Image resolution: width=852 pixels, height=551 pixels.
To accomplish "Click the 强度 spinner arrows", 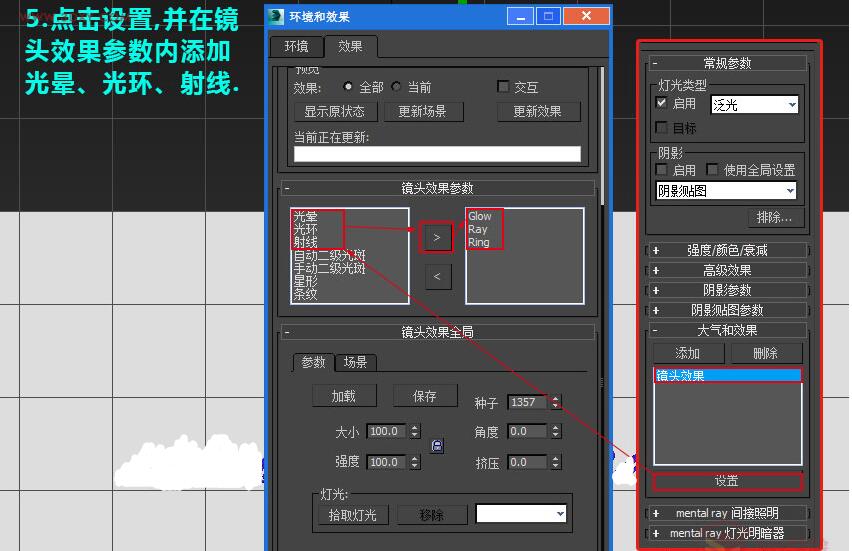I will click(415, 462).
